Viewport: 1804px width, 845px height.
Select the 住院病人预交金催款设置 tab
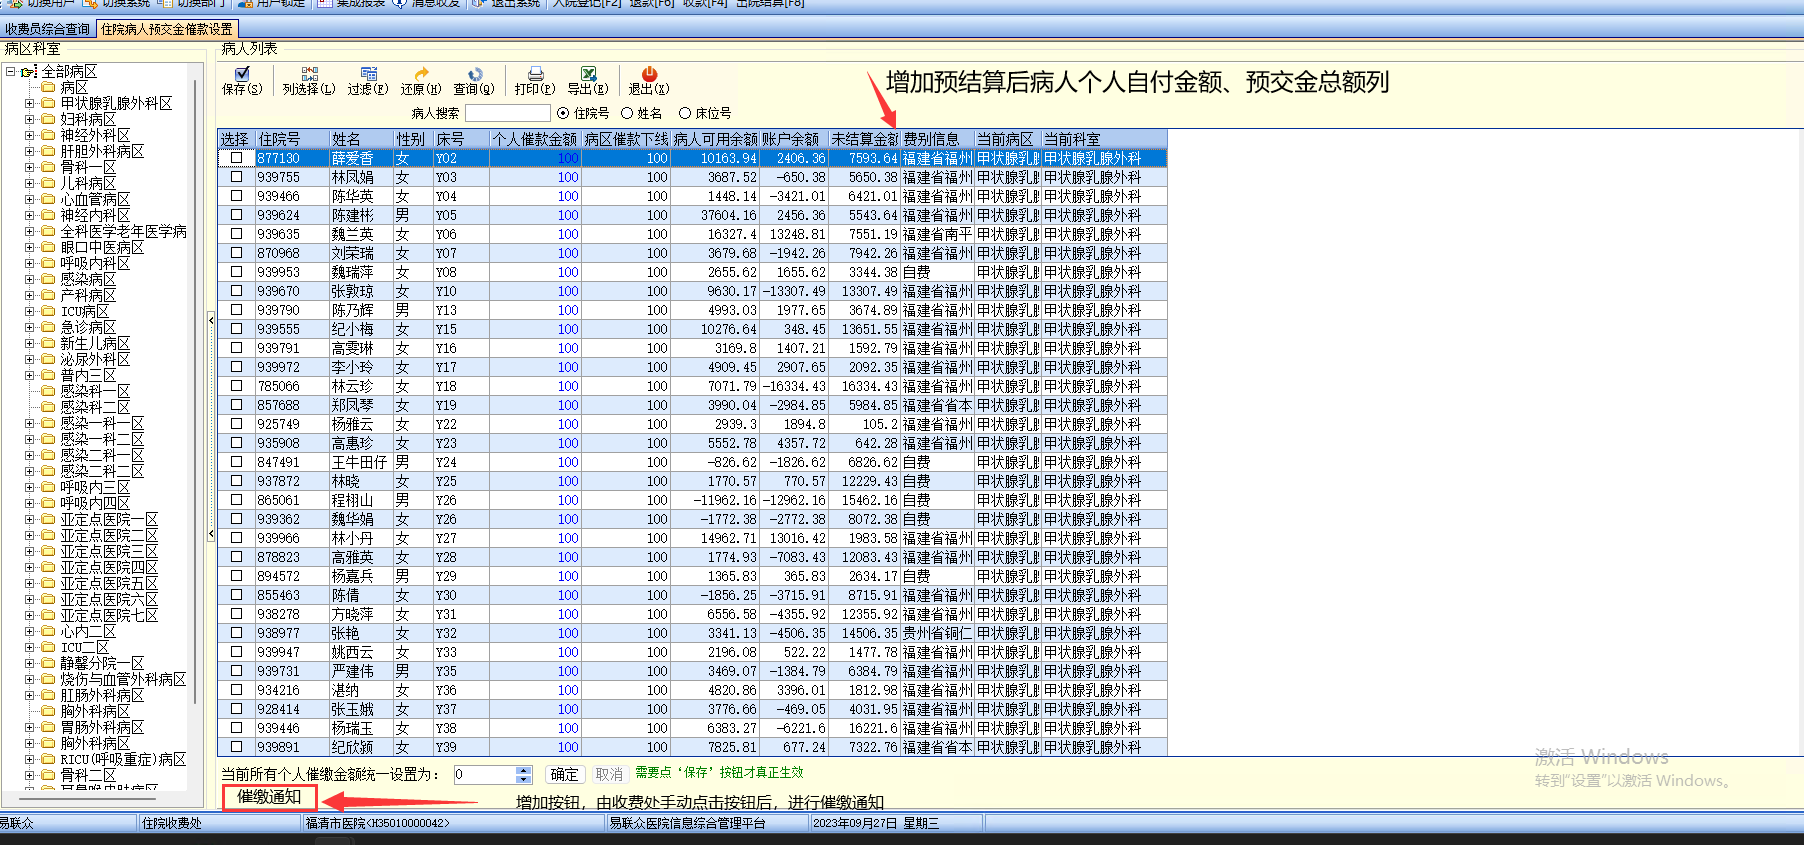coord(167,29)
